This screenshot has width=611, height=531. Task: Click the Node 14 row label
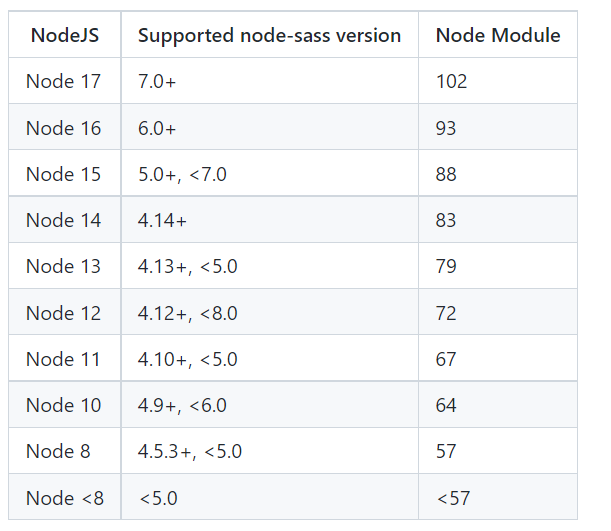click(x=64, y=220)
